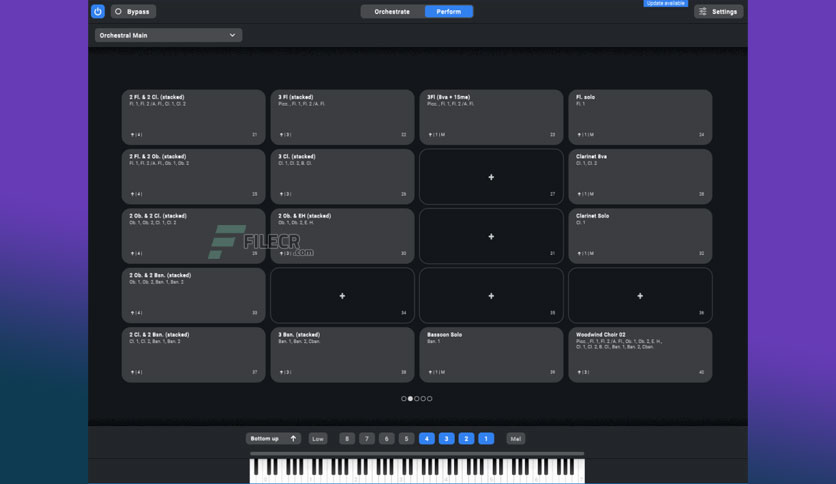Viewport: 836px width, 484px height.
Task: Add a preset to empty slot 36
Action: pyautogui.click(x=640, y=295)
